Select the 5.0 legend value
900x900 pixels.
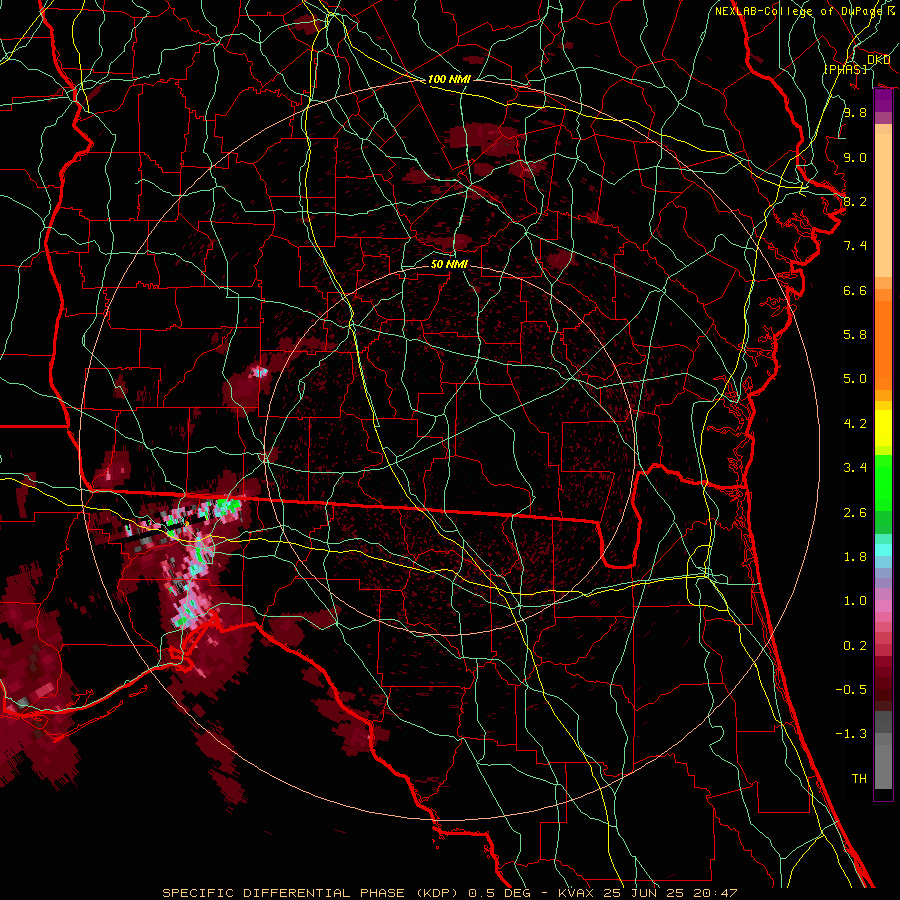(855, 379)
